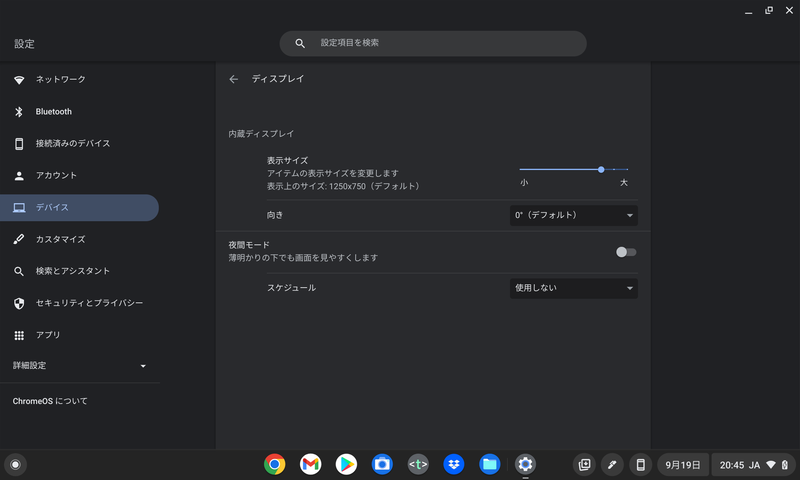
Task: Open セキュリティとプライバシー section
Action: 79,303
